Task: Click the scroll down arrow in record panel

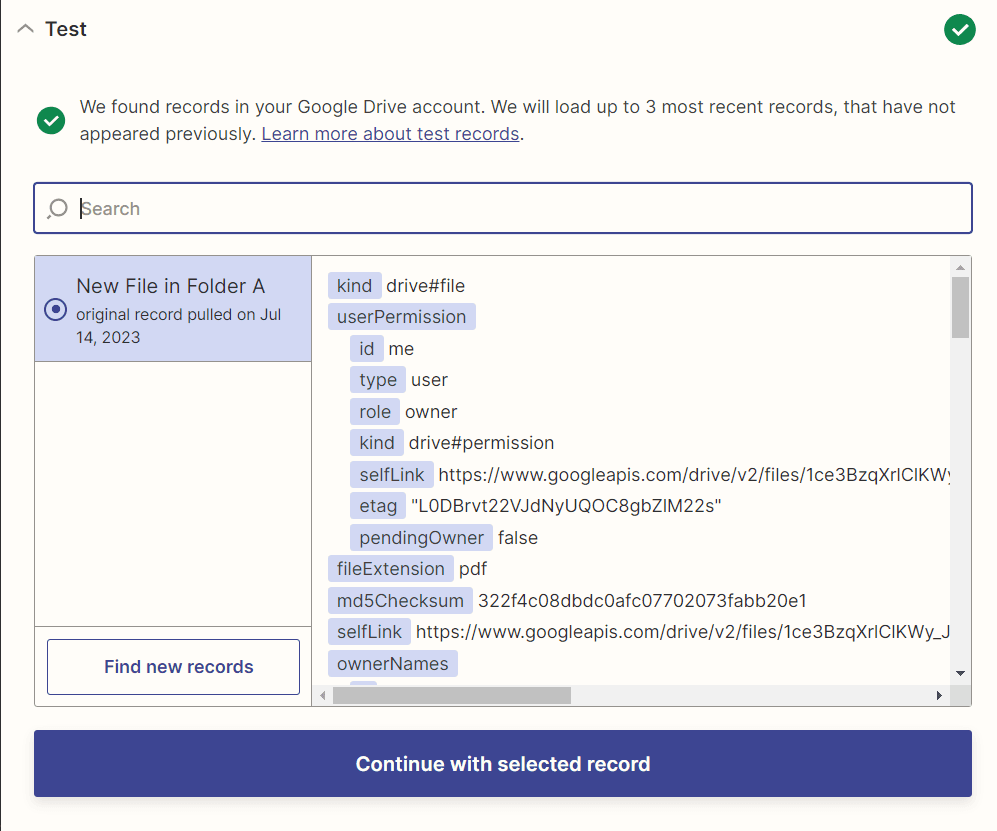Action: (960, 674)
